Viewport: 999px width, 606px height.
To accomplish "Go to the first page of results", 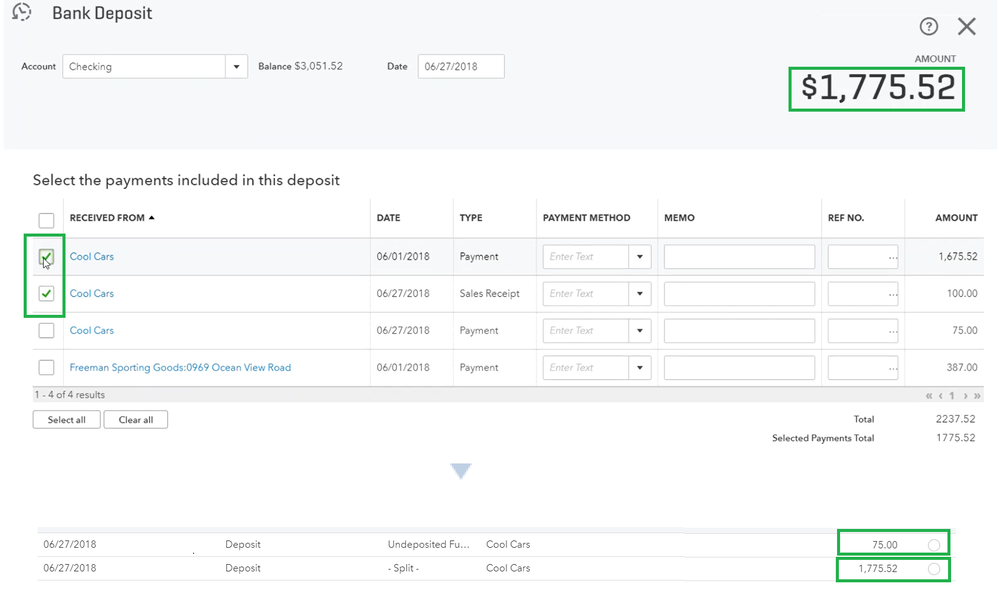I will 929,396.
